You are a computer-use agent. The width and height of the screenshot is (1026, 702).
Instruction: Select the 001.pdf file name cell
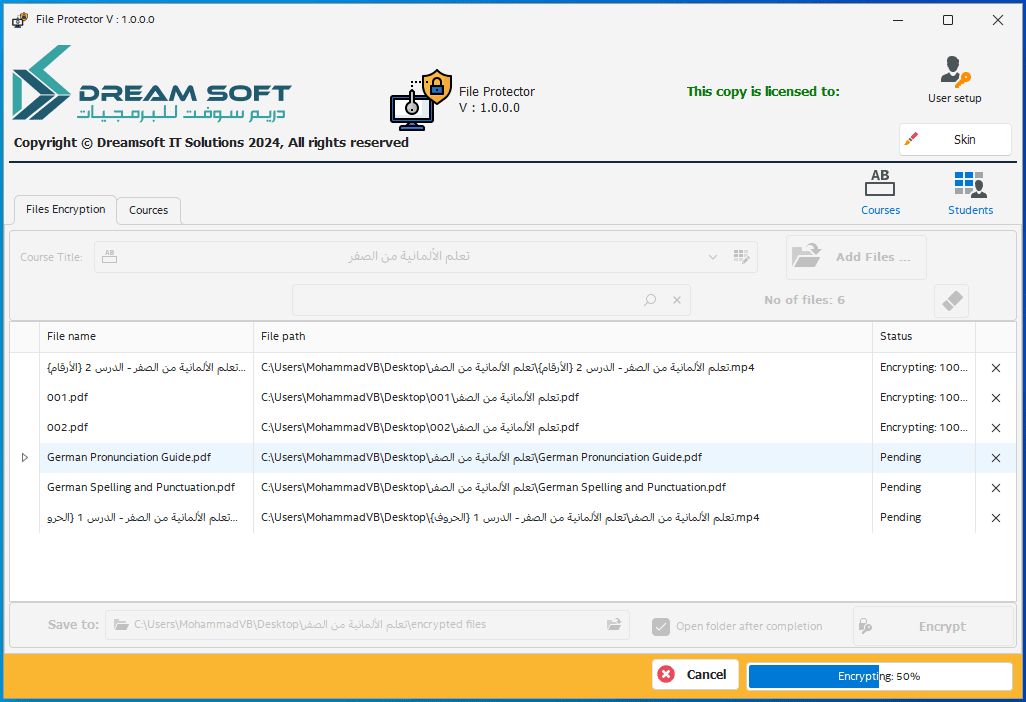click(146, 397)
